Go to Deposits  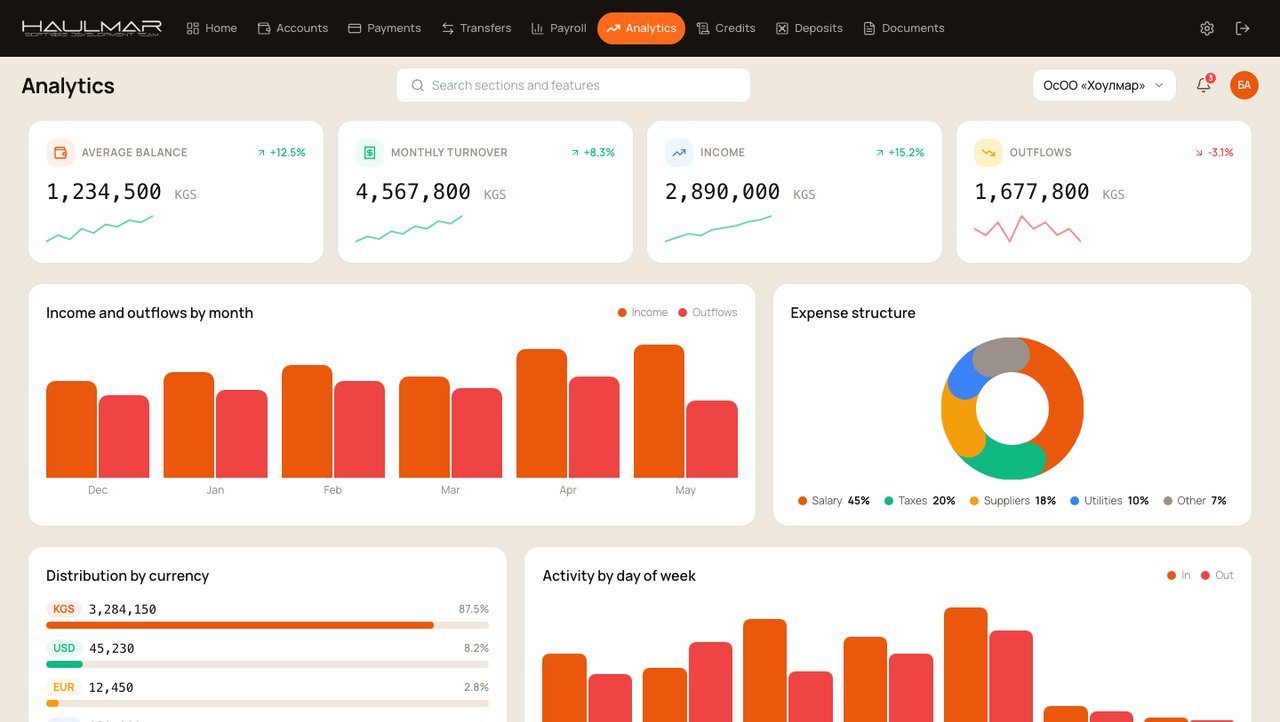pyautogui.click(x=809, y=28)
